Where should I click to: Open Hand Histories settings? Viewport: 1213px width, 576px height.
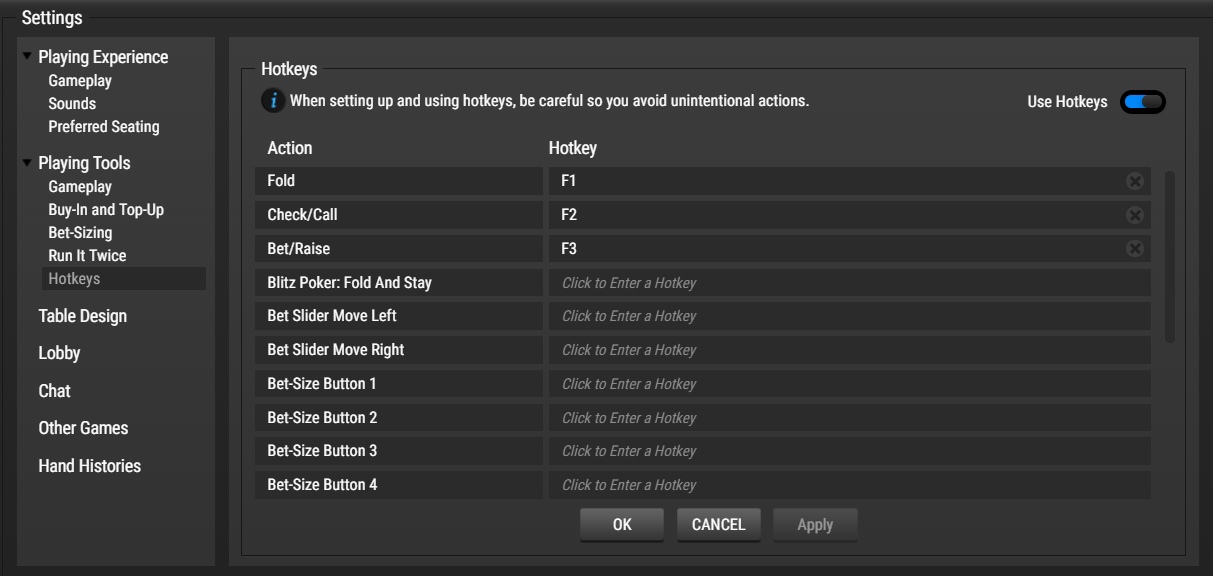click(89, 466)
